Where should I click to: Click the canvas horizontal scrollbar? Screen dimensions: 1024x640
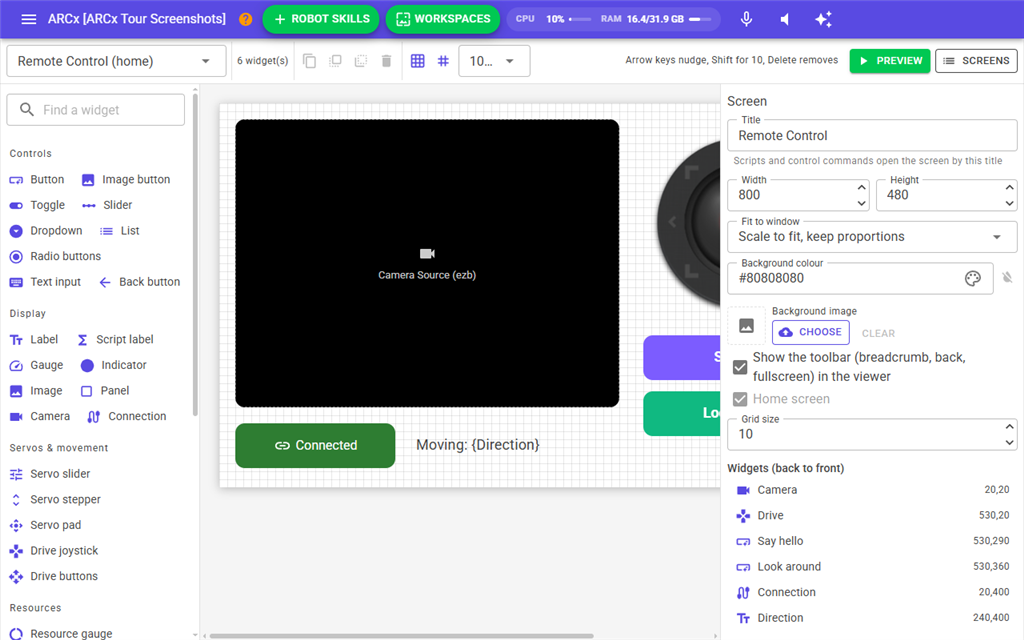point(401,635)
